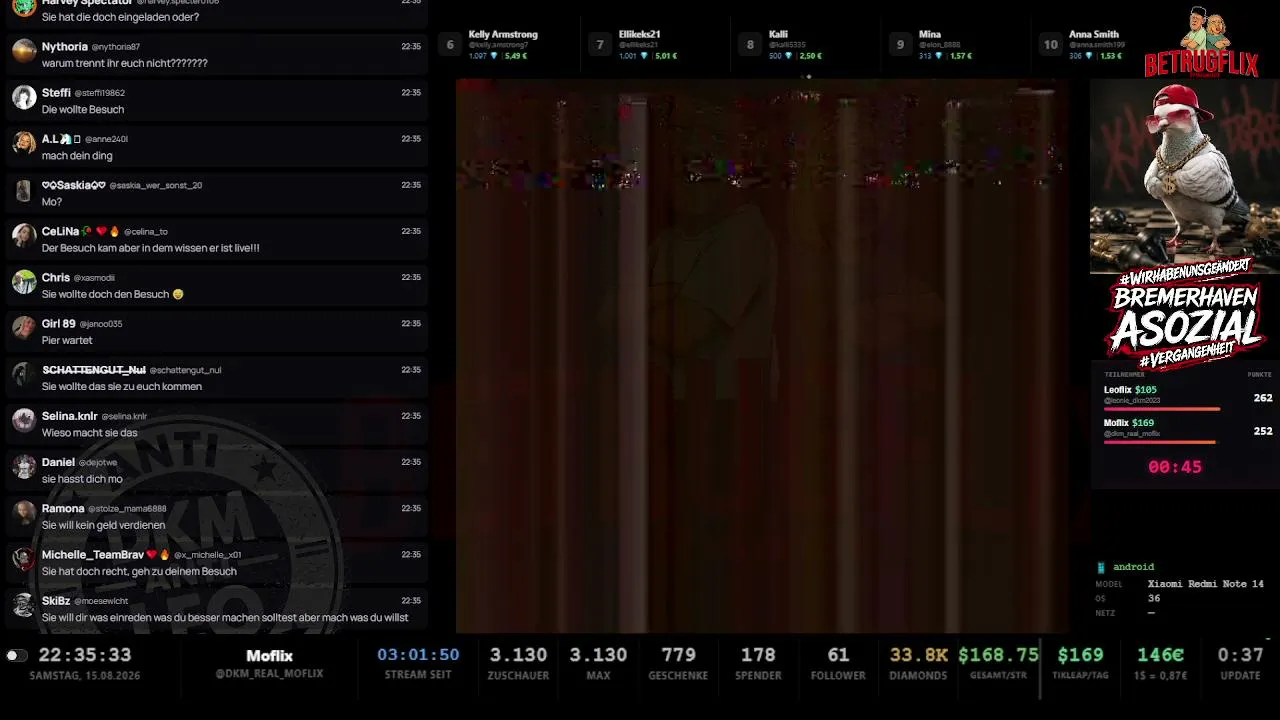Click Selina.knlr's avatar
Image resolution: width=1280 pixels, height=720 pixels.
tap(24, 419)
